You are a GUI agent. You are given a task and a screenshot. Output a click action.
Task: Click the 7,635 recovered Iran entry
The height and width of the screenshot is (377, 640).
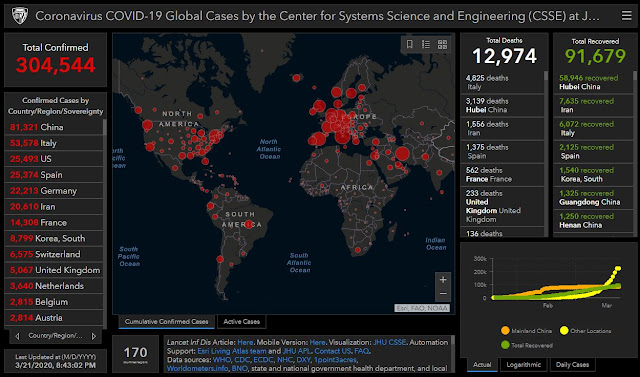tap(593, 105)
